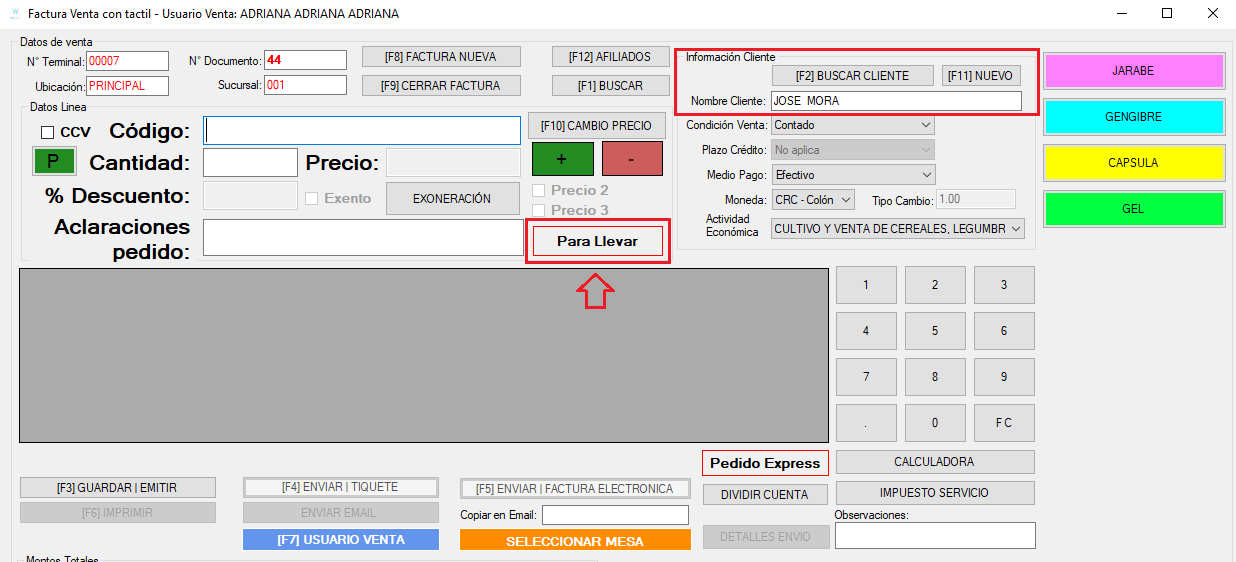
Task: Select the JARABE category button
Action: click(1133, 71)
